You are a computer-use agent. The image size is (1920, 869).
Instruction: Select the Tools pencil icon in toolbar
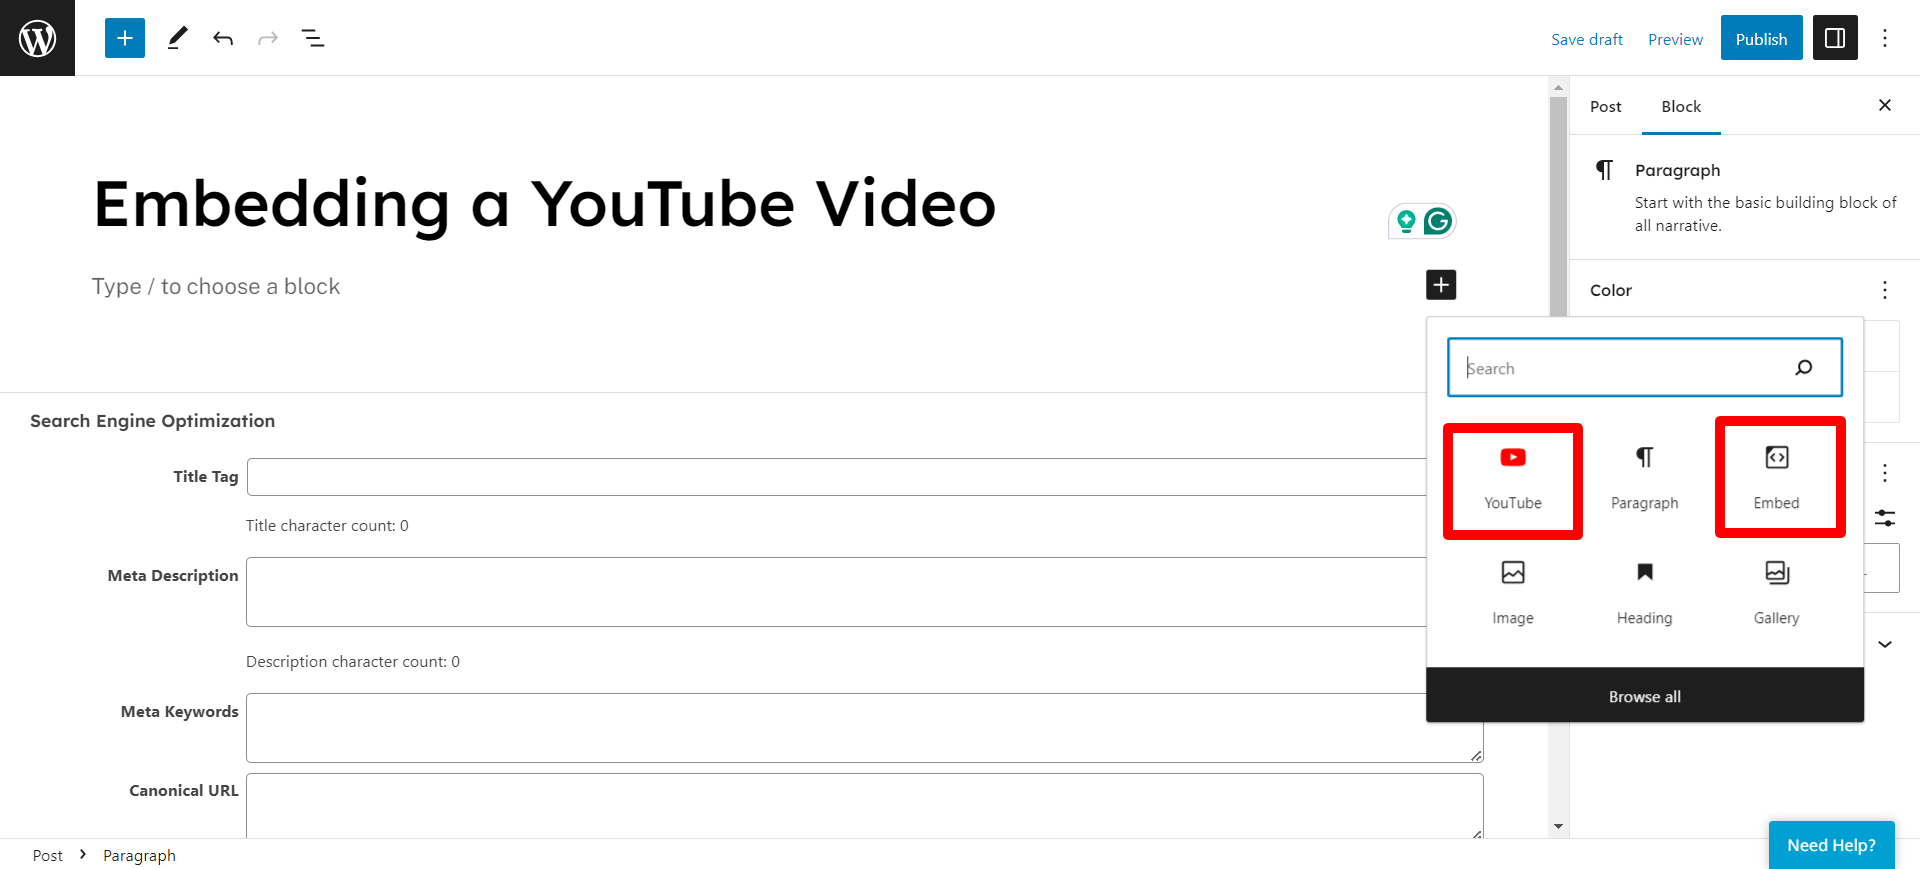pyautogui.click(x=177, y=37)
